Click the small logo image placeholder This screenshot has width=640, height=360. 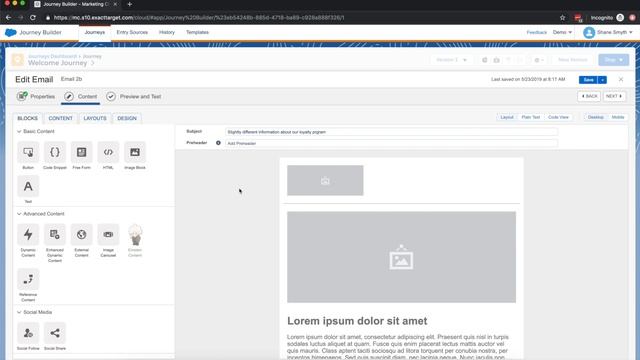point(325,180)
